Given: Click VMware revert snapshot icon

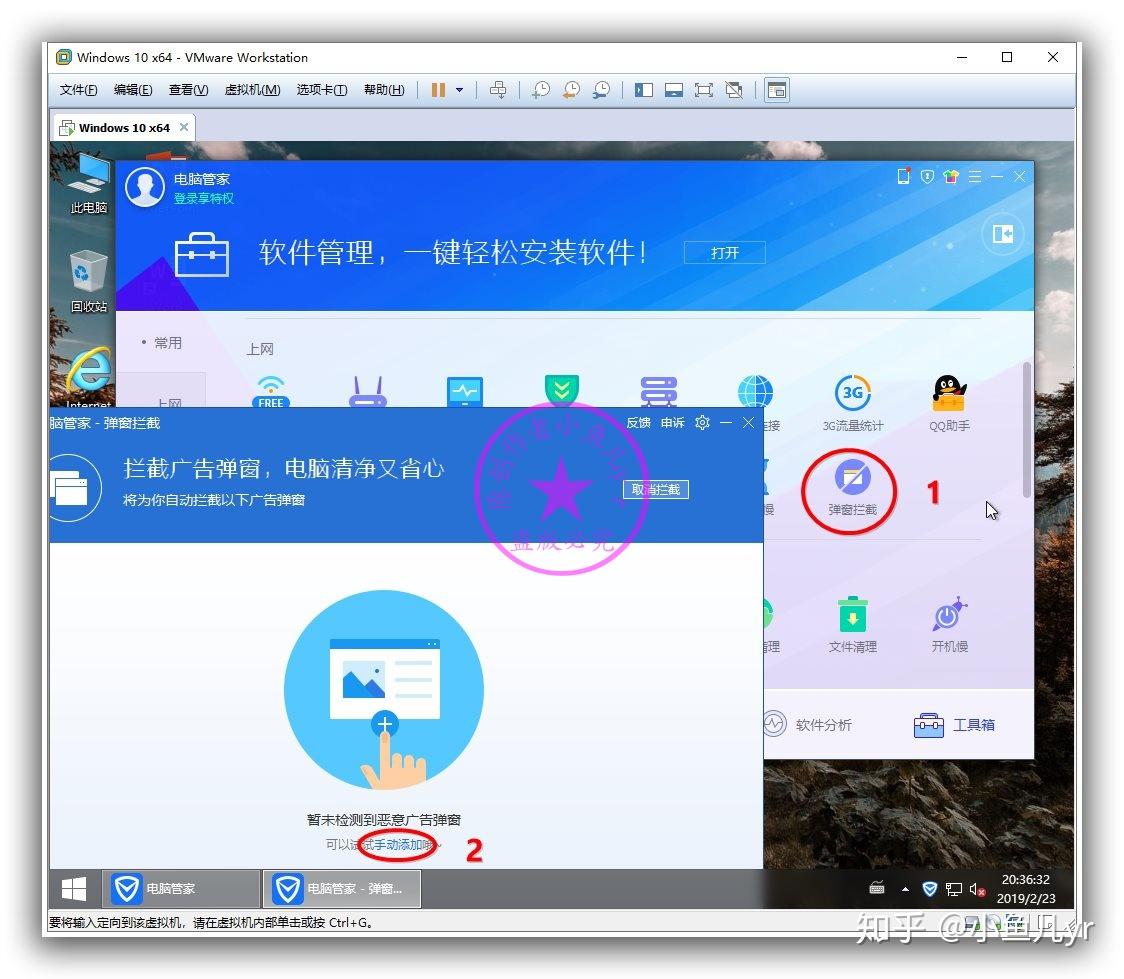Looking at the screenshot, I should pos(571,90).
